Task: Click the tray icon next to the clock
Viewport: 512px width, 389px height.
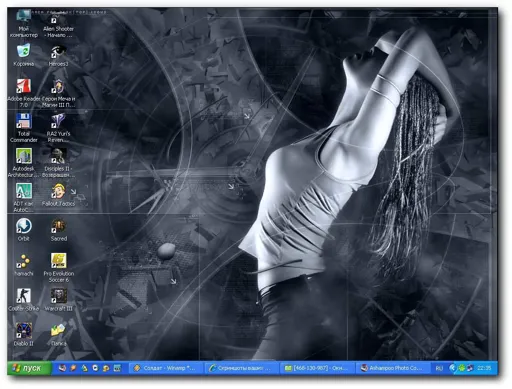Action: [470, 368]
